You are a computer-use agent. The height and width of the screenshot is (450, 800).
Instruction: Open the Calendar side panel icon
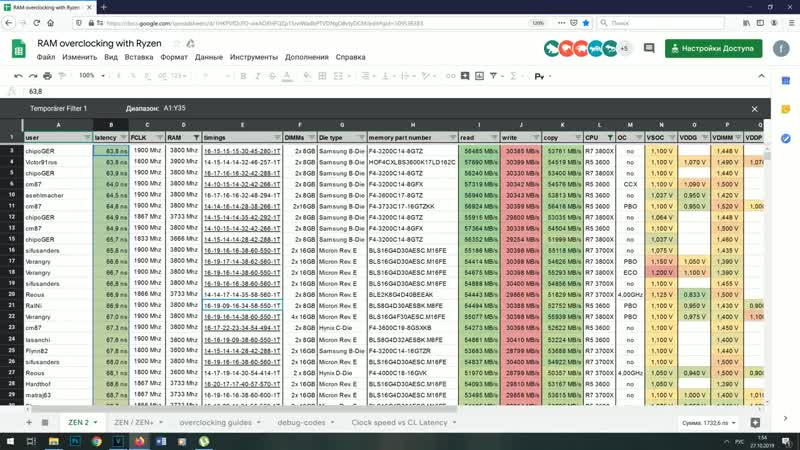pos(786,81)
